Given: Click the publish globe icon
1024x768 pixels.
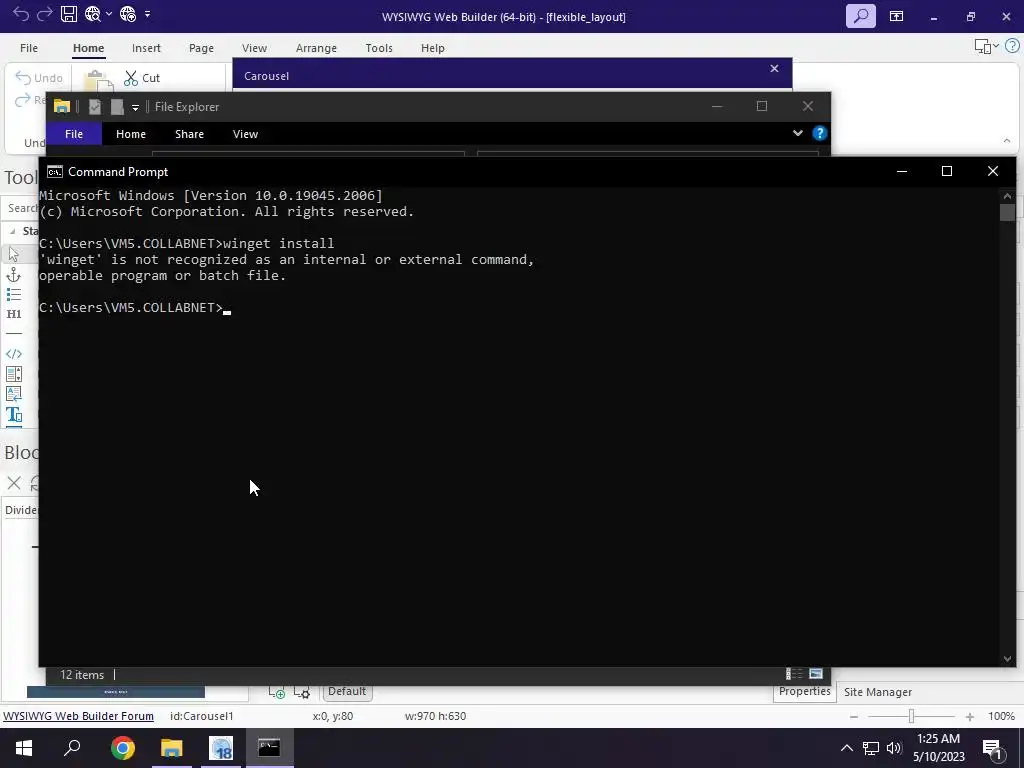Looking at the screenshot, I should [128, 14].
